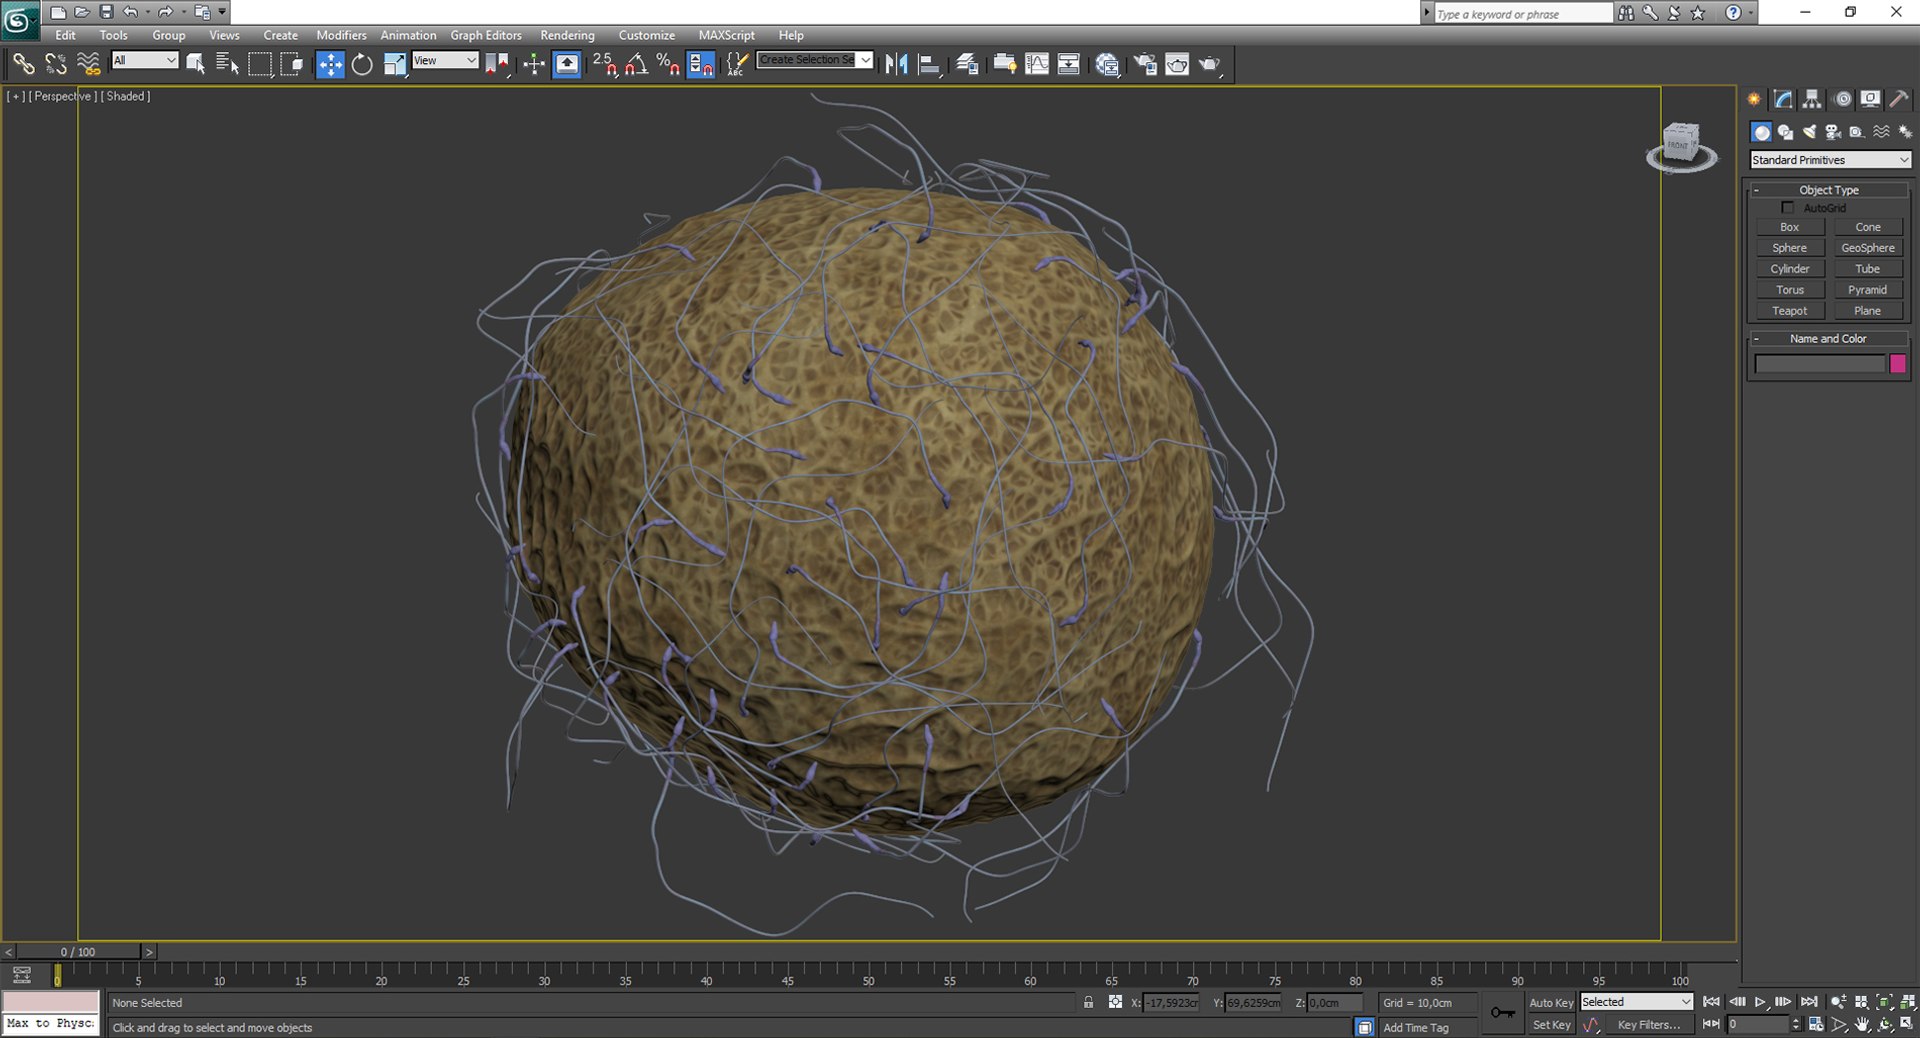Toggle Set Key mode
Screen dimensions: 1920x1038
(1552, 1025)
